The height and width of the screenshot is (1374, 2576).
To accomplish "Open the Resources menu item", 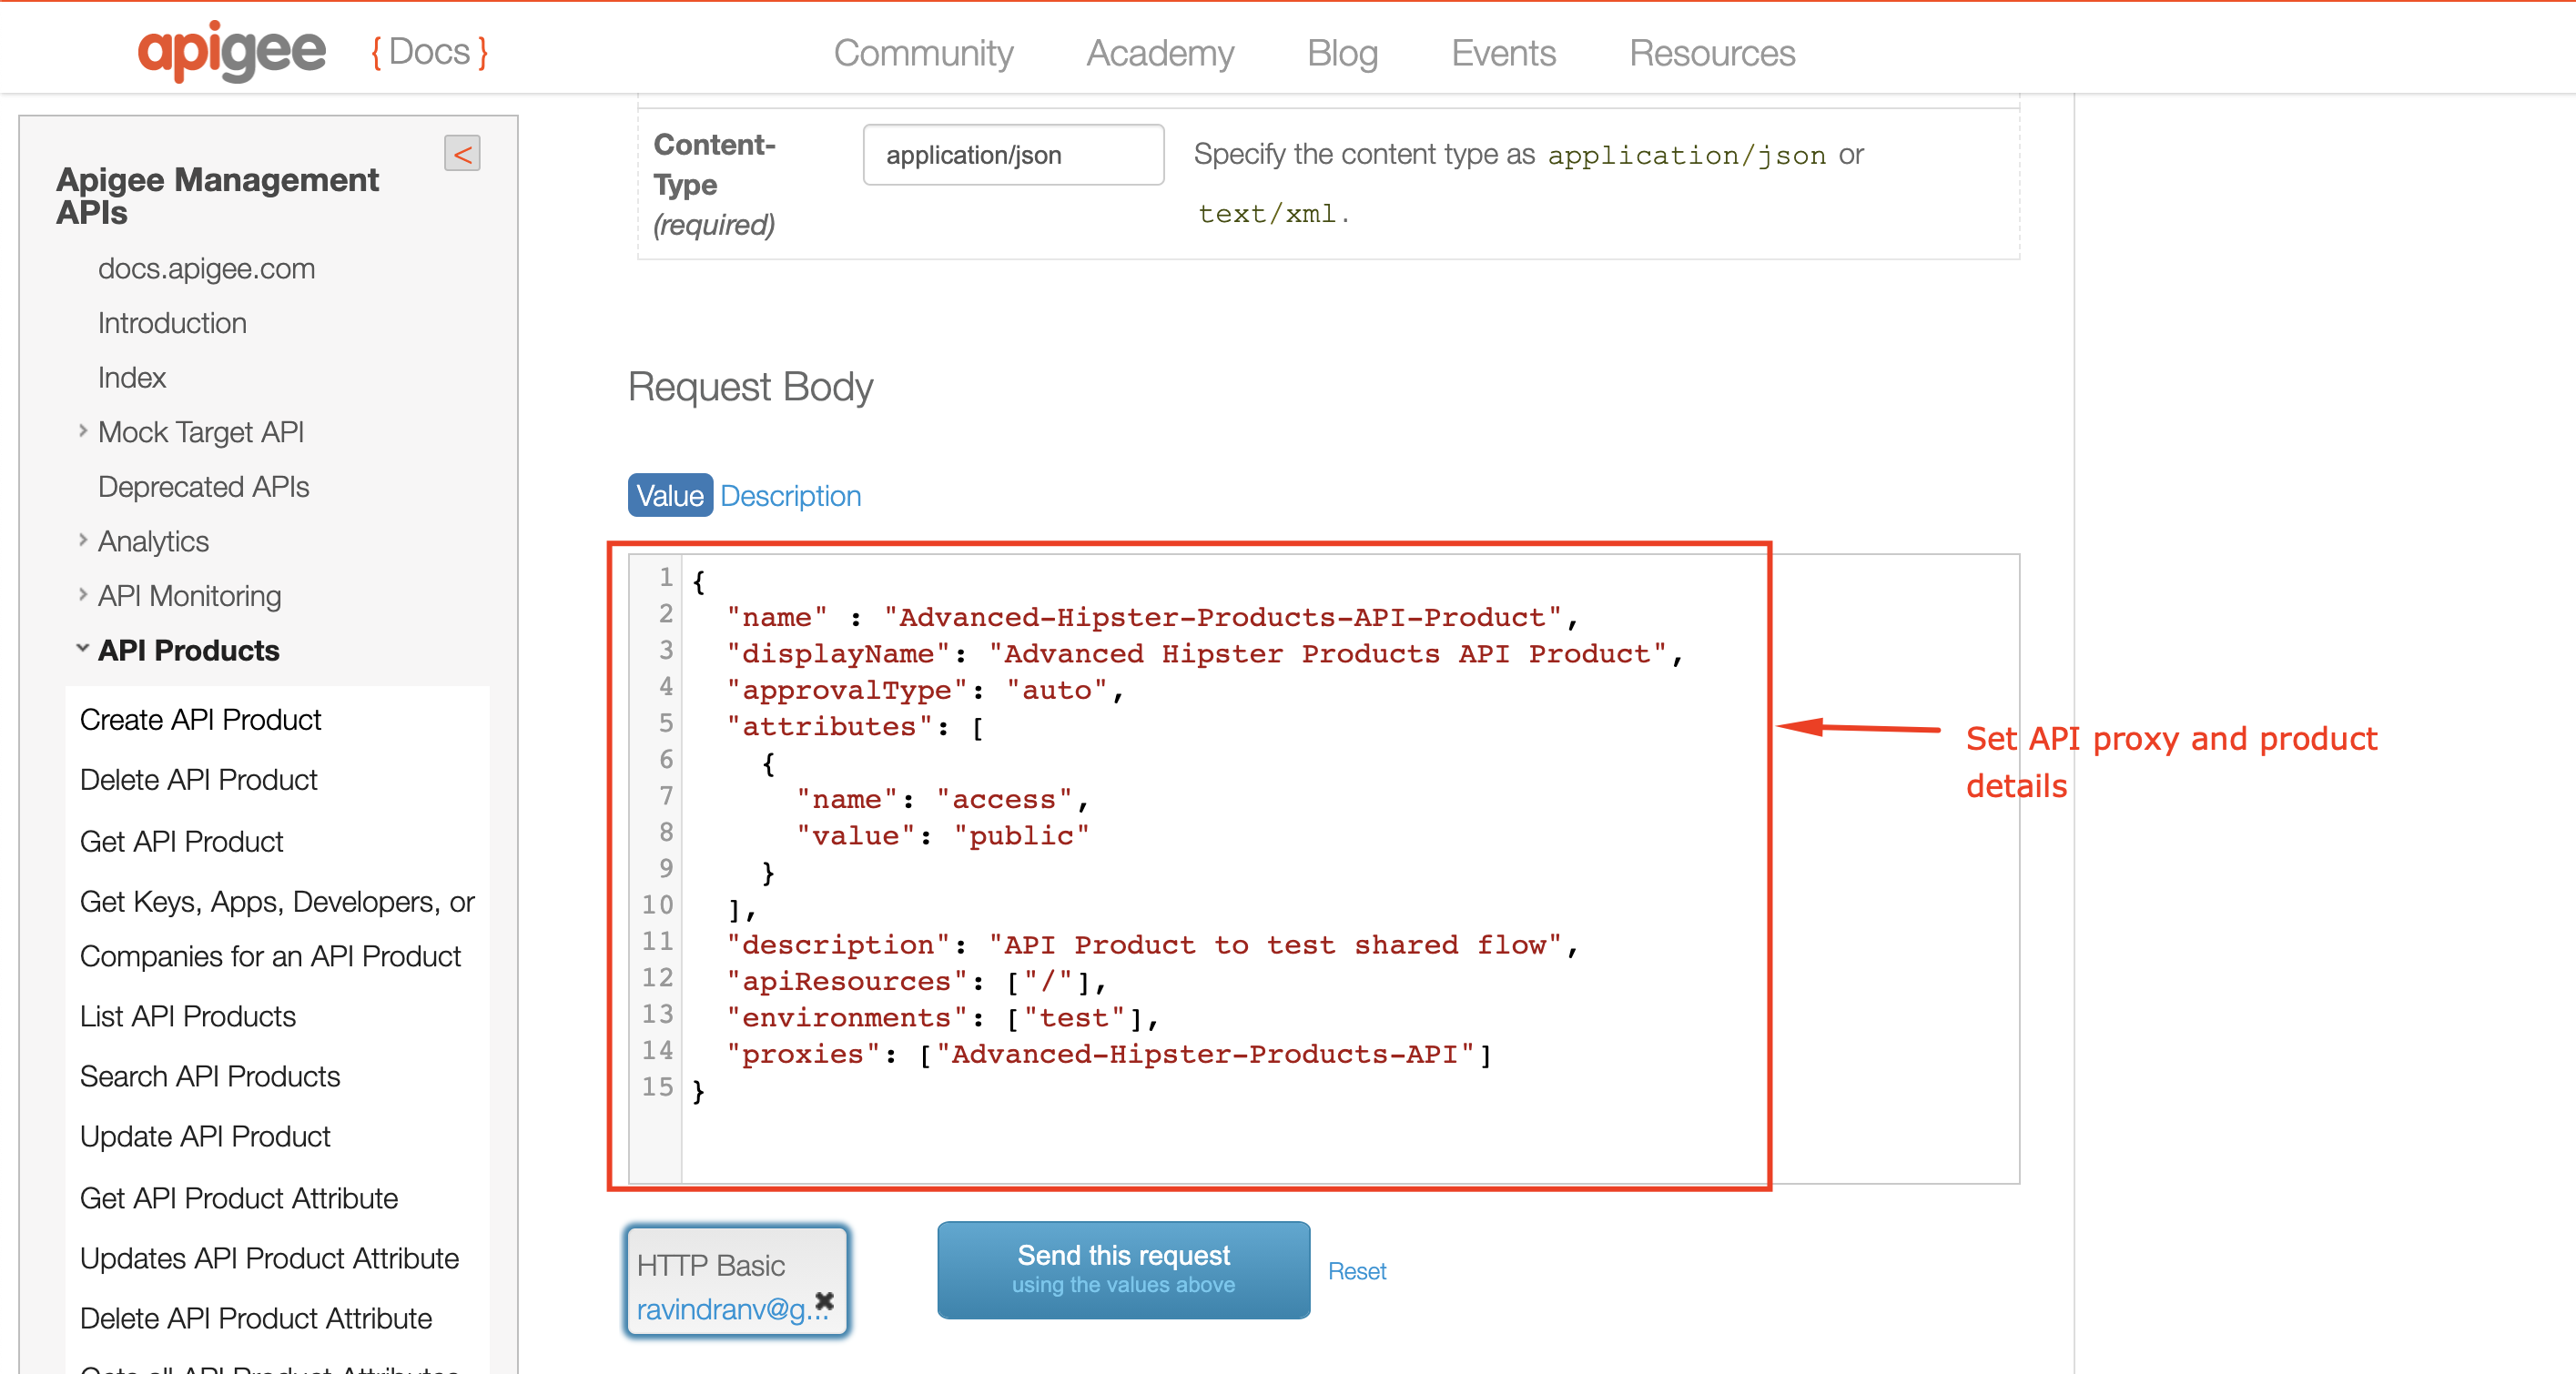I will click(x=1712, y=53).
